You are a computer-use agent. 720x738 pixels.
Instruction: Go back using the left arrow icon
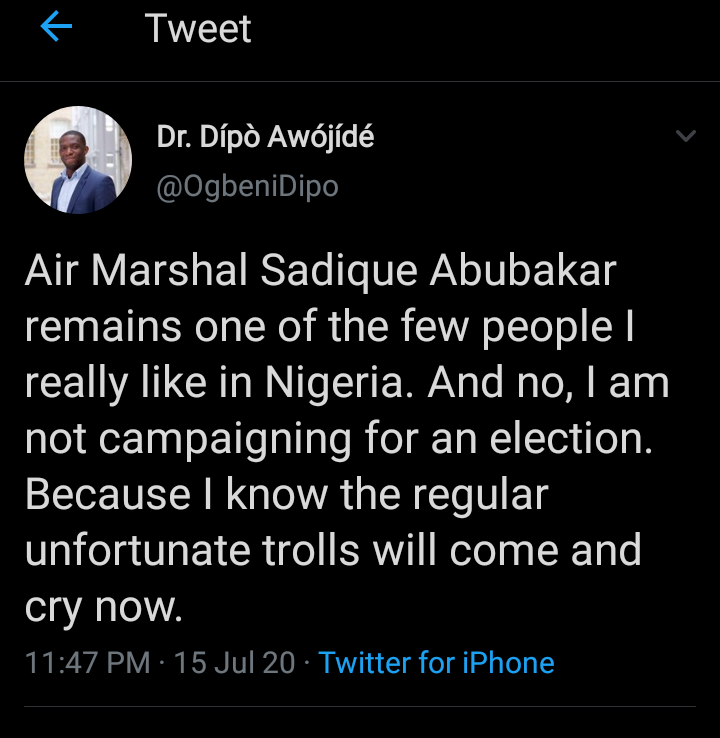[x=57, y=28]
